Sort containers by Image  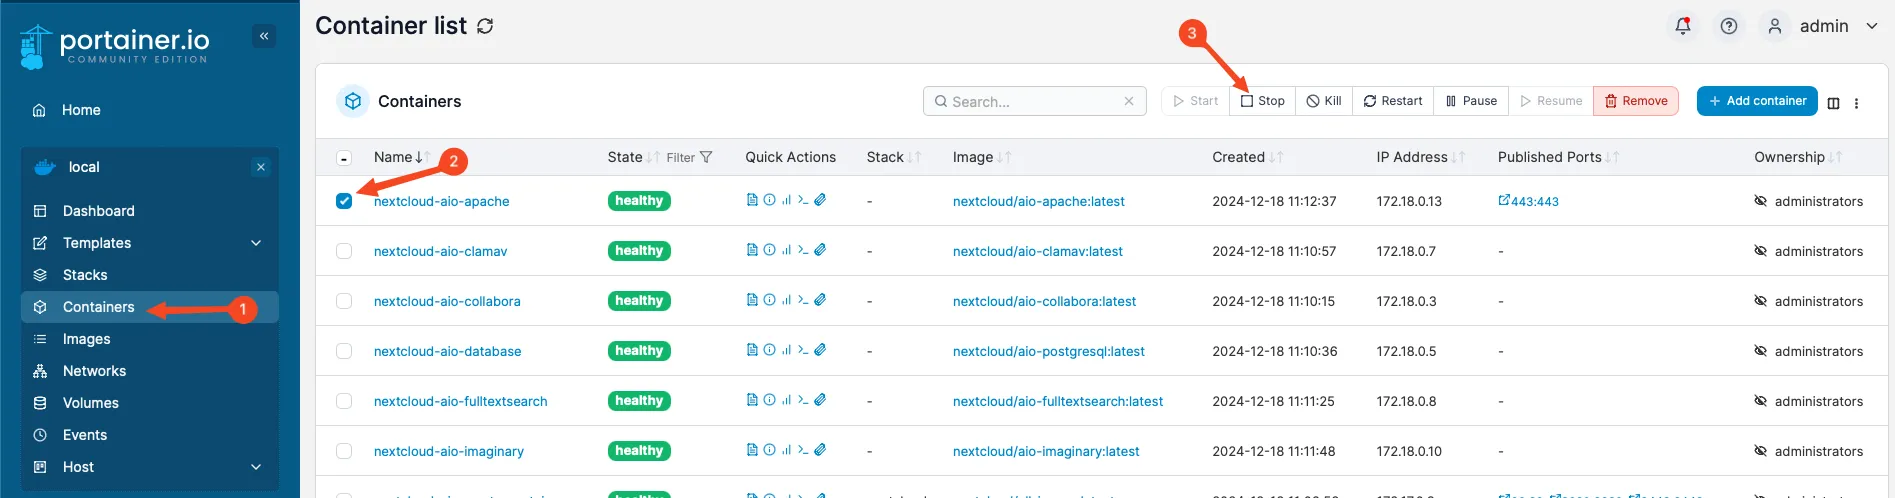[x=981, y=157]
